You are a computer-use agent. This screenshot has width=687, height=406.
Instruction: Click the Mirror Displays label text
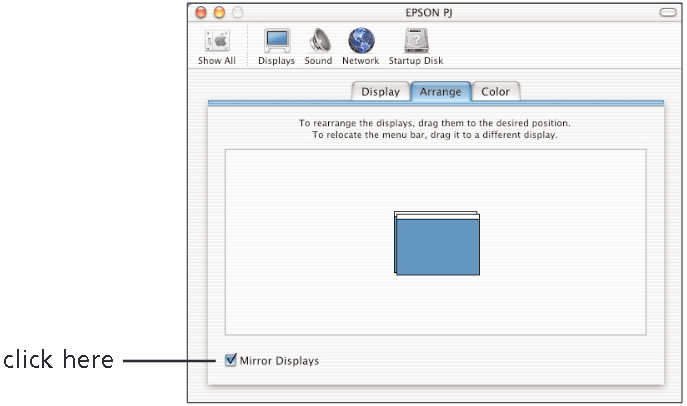[279, 361]
